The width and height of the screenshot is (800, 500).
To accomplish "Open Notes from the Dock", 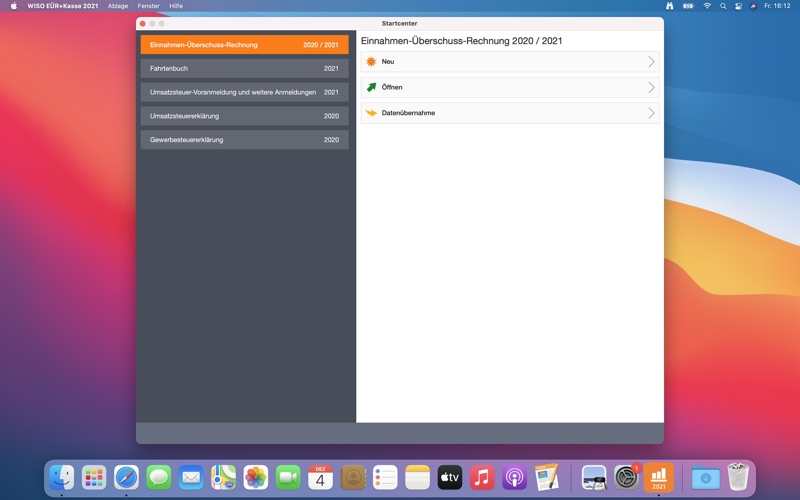I will (417, 478).
